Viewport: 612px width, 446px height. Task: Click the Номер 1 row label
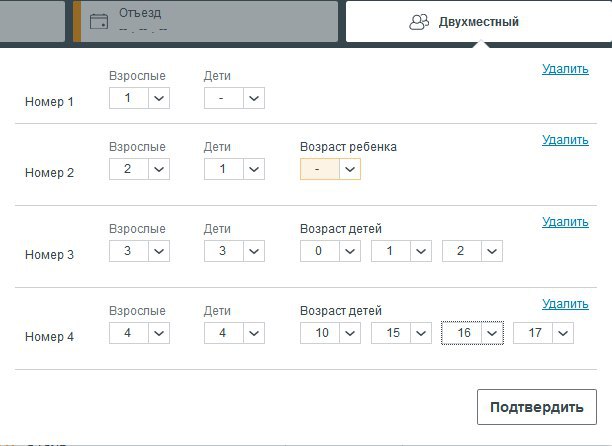[x=49, y=102]
